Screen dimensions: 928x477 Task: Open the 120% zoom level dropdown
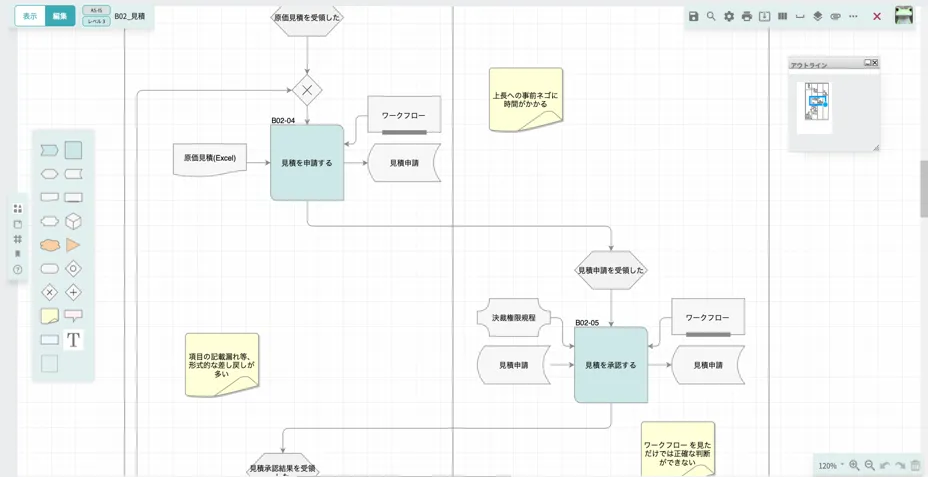[831, 466]
